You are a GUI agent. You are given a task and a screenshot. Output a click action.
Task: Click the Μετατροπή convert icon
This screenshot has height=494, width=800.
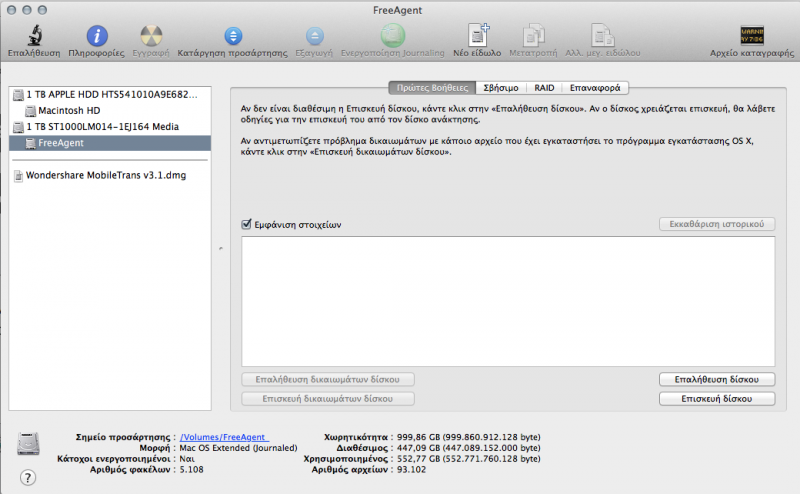point(533,35)
